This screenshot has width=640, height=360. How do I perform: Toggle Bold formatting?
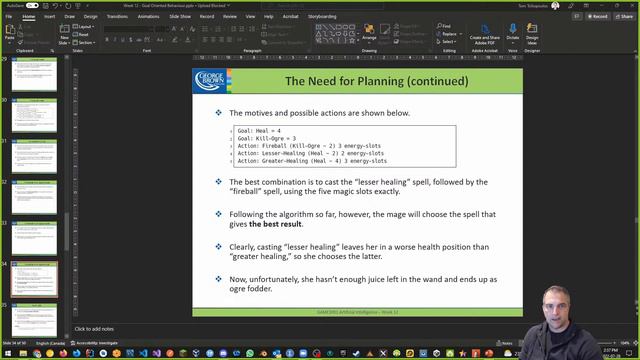click(x=107, y=40)
